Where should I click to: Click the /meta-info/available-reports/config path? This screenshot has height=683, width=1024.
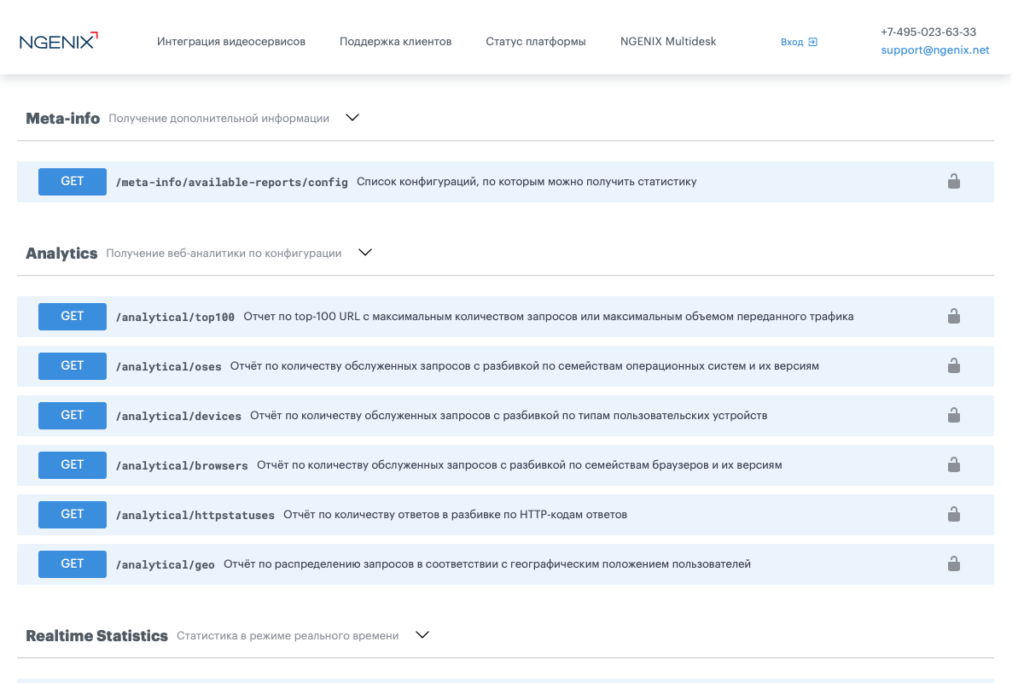click(x=232, y=182)
